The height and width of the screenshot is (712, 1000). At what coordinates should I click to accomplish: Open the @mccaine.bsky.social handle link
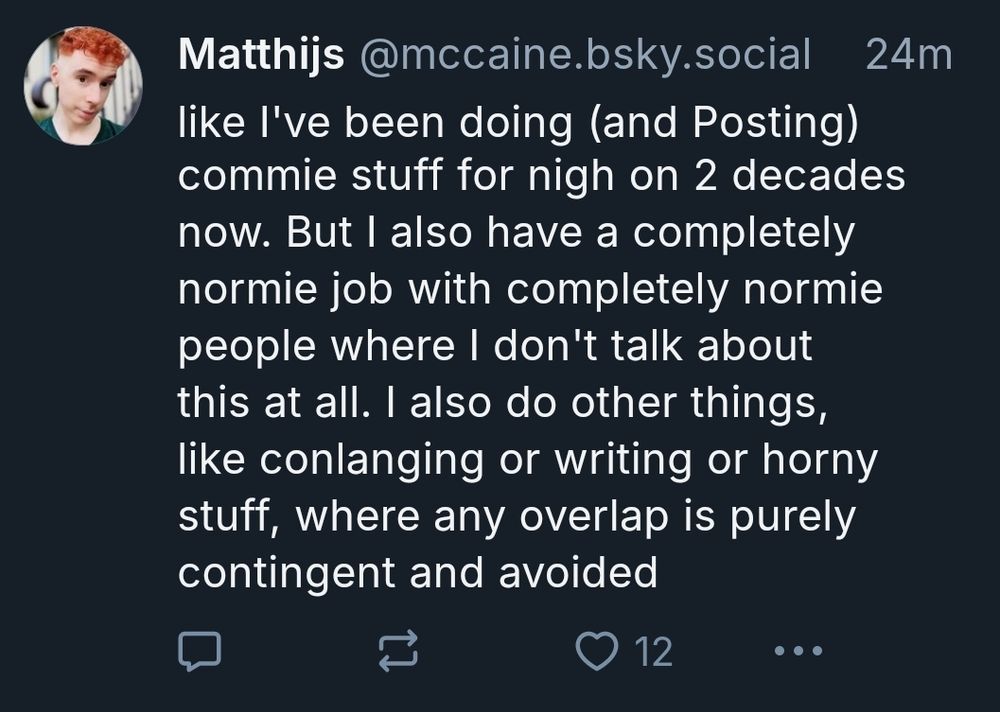pos(577,56)
